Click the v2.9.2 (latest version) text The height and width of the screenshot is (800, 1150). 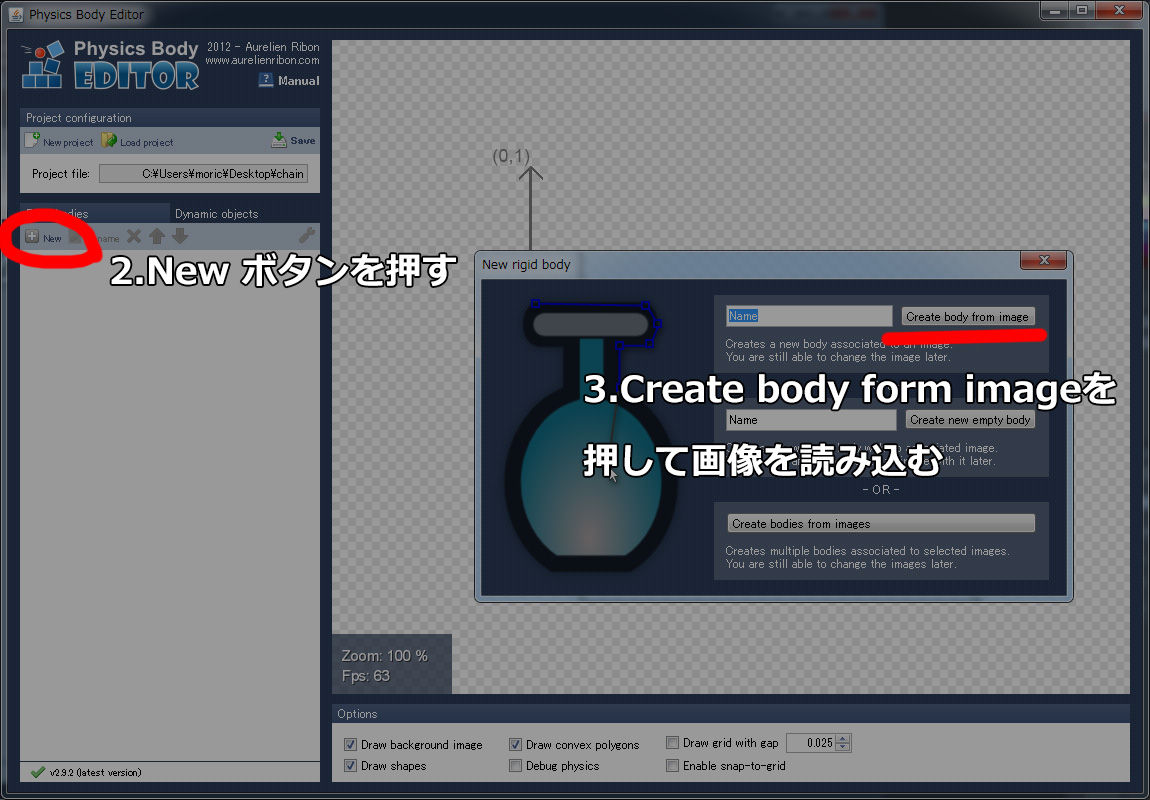click(x=95, y=772)
